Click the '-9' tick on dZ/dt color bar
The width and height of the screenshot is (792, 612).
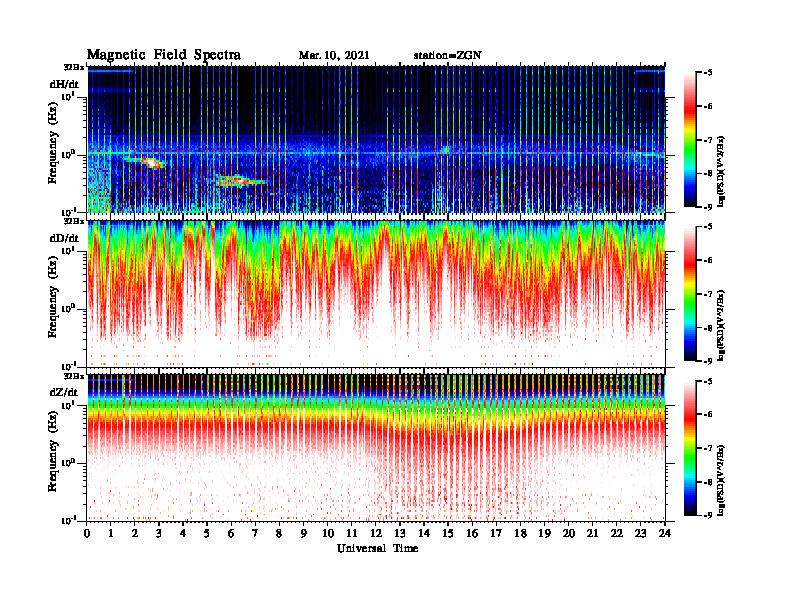(x=707, y=515)
